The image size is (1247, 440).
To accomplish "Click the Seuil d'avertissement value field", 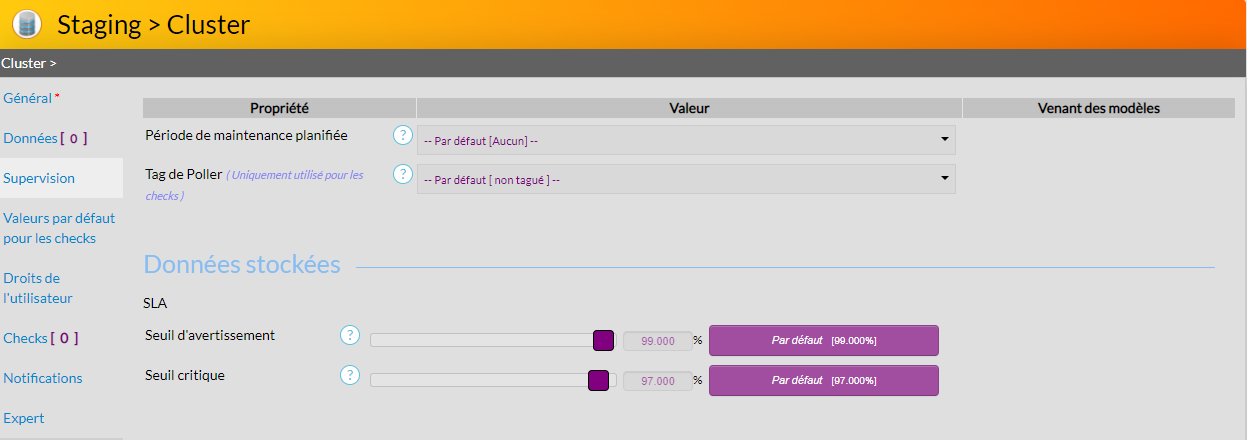I will pos(657,340).
